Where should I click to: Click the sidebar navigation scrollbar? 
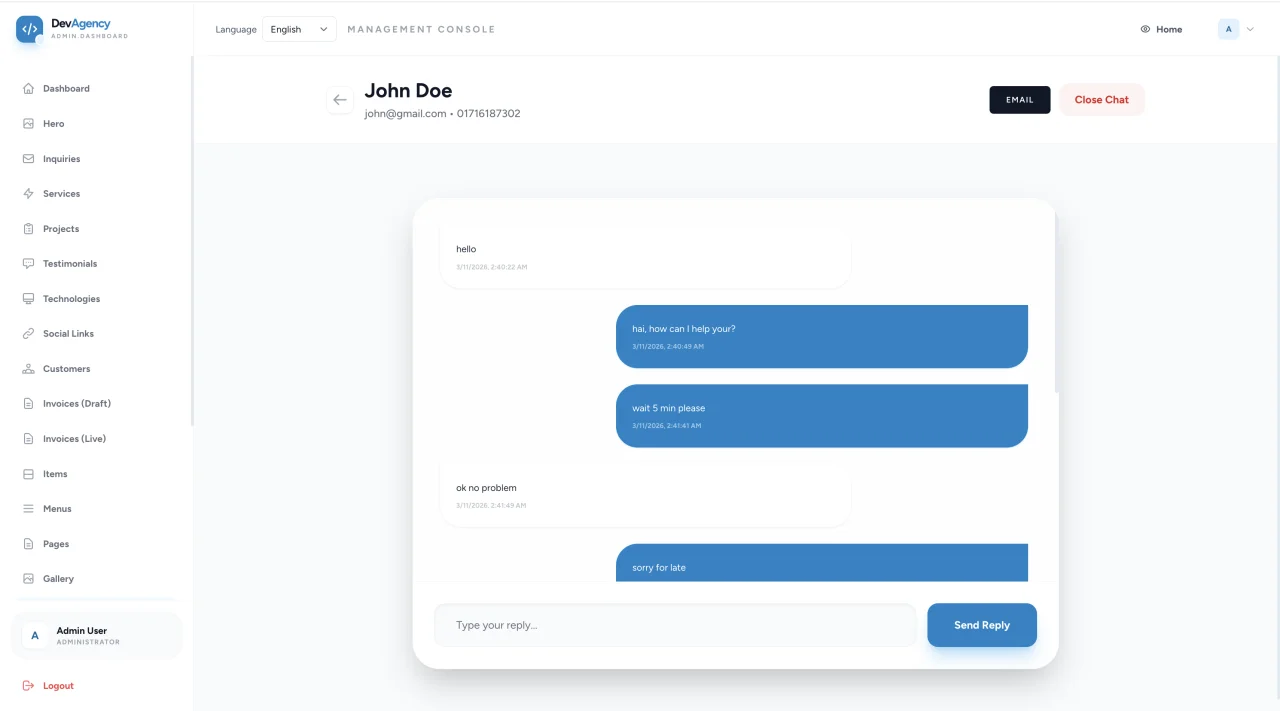point(192,240)
